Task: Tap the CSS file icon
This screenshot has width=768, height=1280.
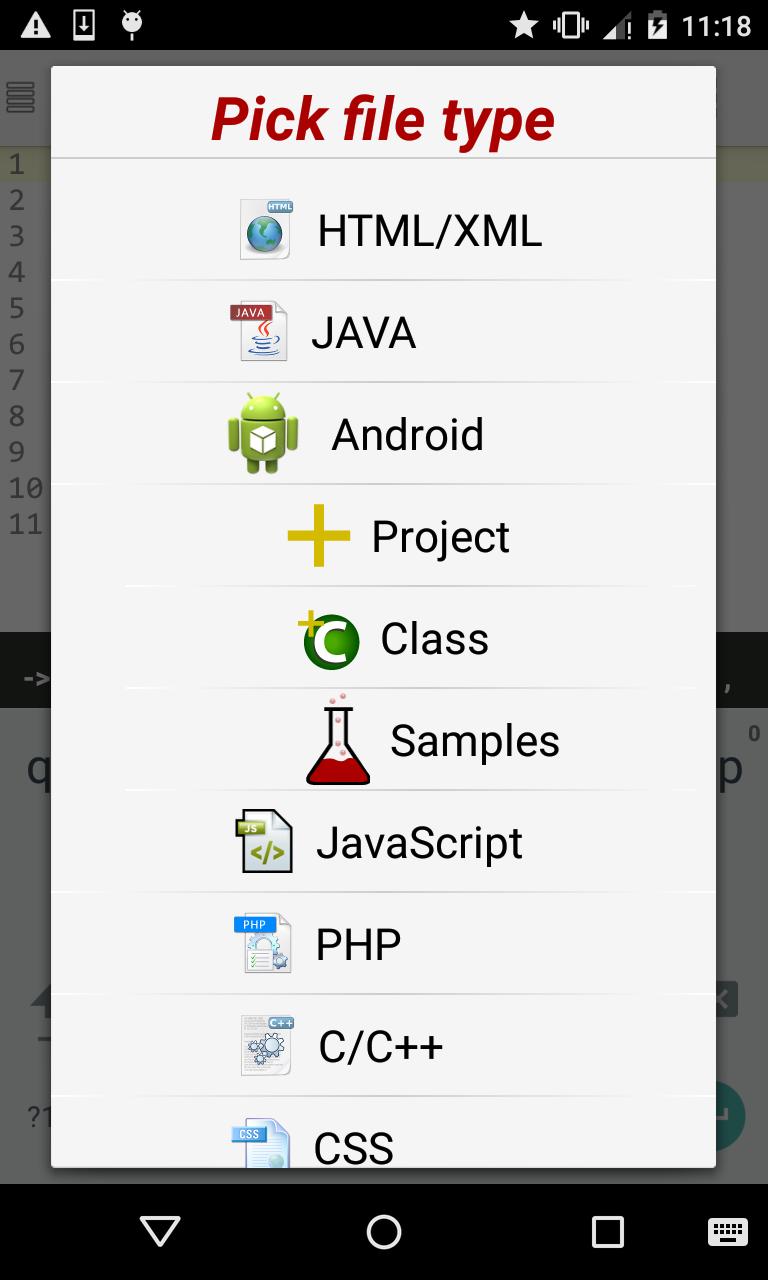Action: point(261,1143)
